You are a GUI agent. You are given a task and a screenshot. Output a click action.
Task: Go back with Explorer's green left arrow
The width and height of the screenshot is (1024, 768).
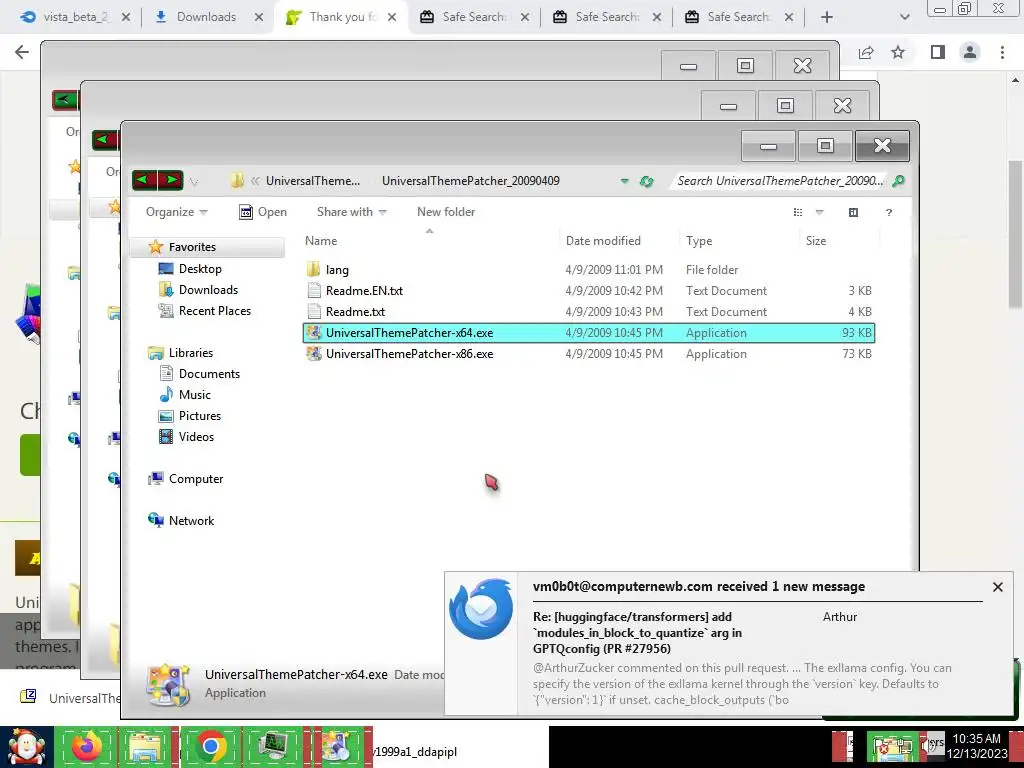pos(144,180)
